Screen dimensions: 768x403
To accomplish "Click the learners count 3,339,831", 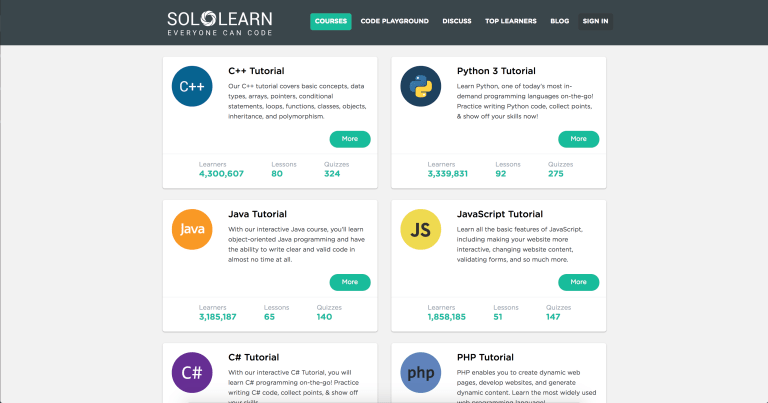I will pos(447,173).
